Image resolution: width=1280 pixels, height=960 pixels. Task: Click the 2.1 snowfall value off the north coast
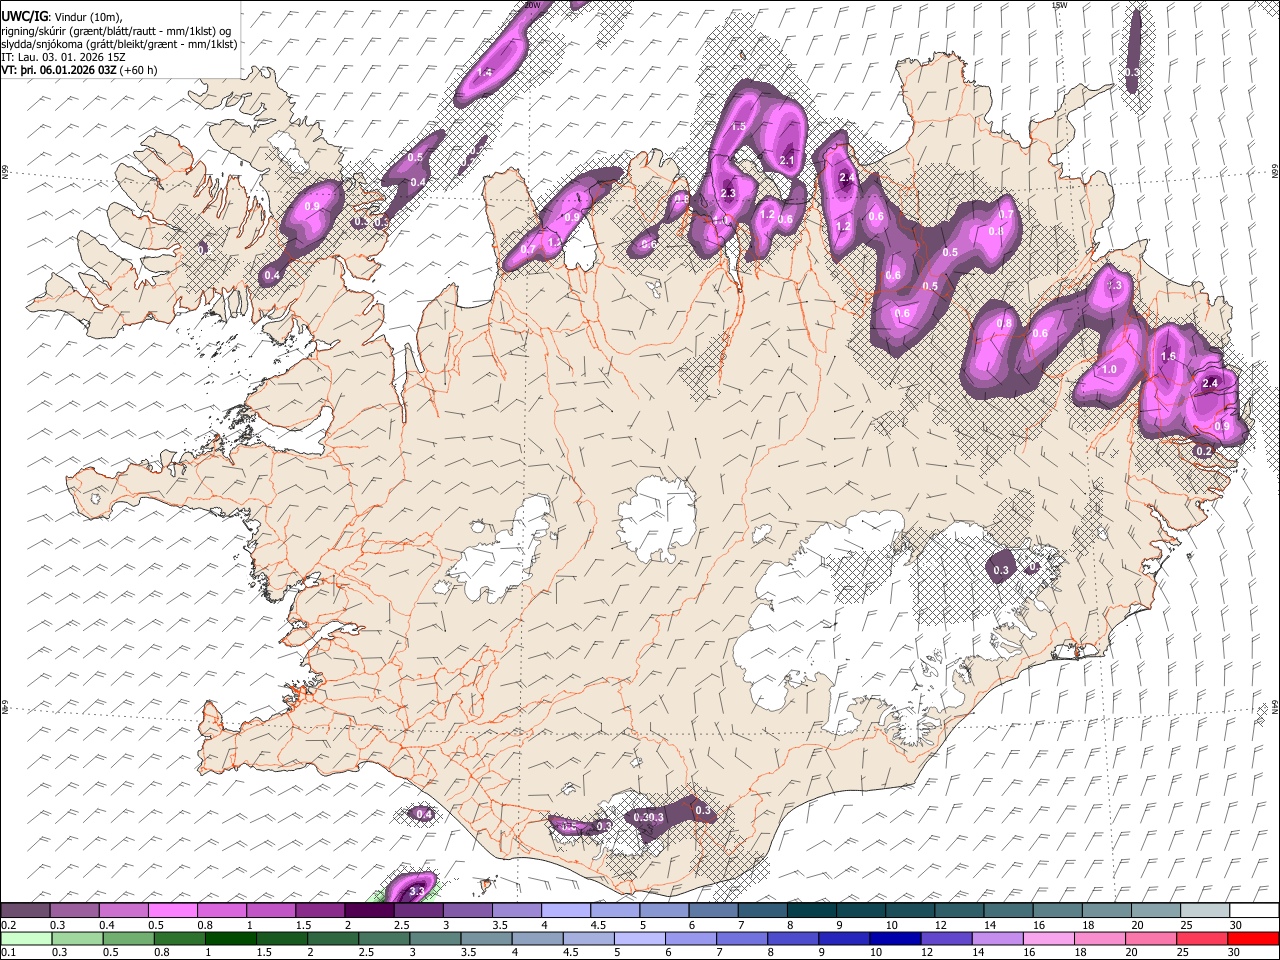787,160
